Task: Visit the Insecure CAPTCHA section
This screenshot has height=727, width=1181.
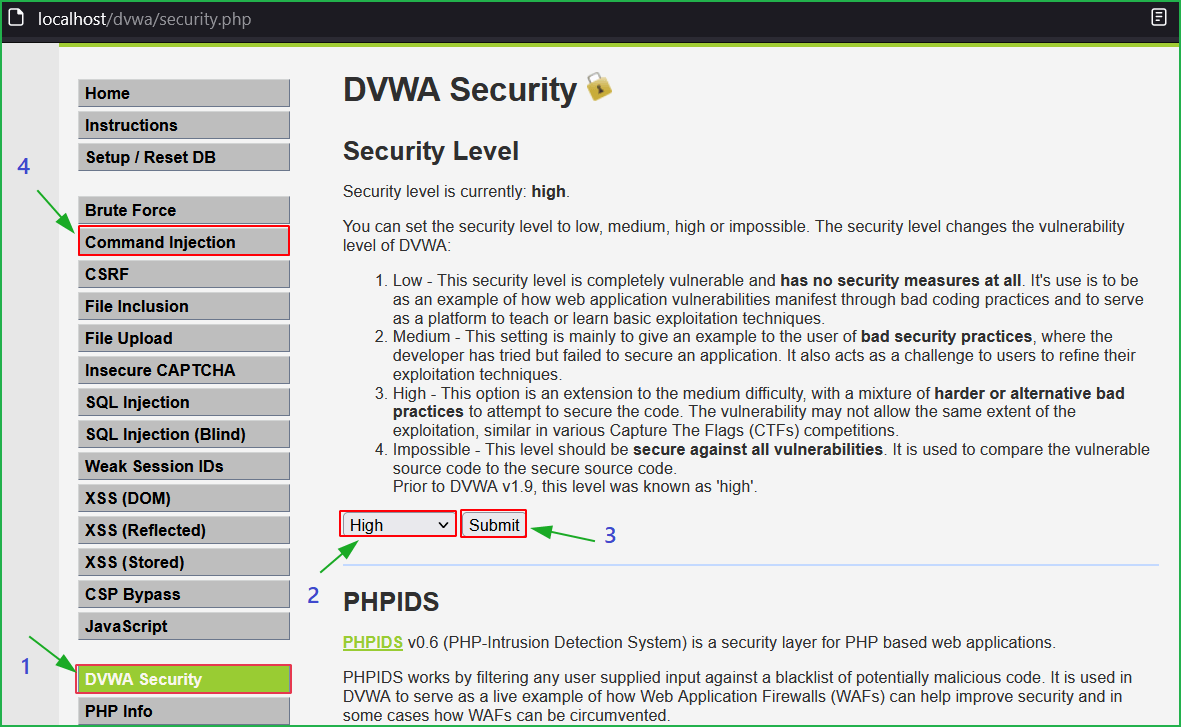Action: (x=183, y=369)
